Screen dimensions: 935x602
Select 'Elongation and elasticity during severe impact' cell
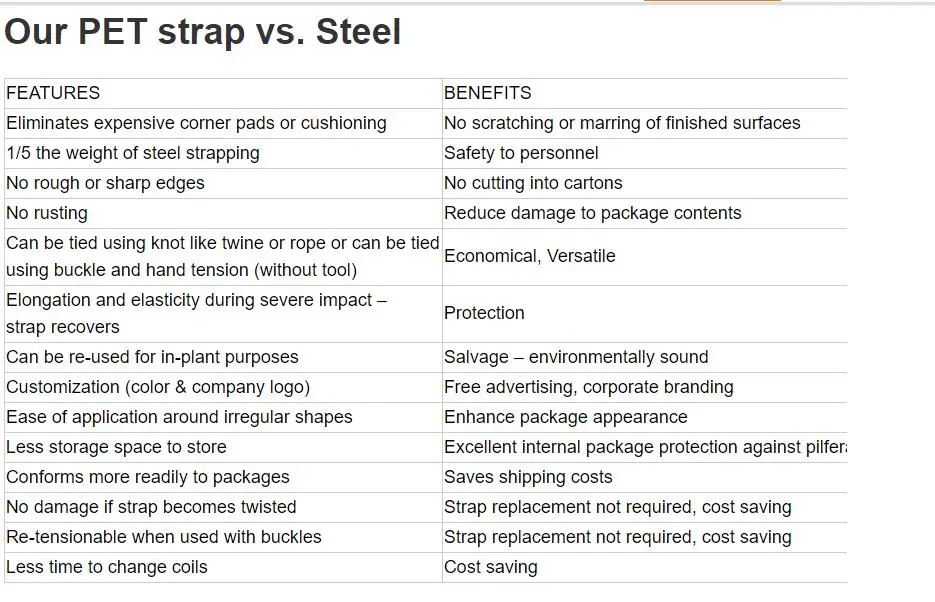point(223,314)
